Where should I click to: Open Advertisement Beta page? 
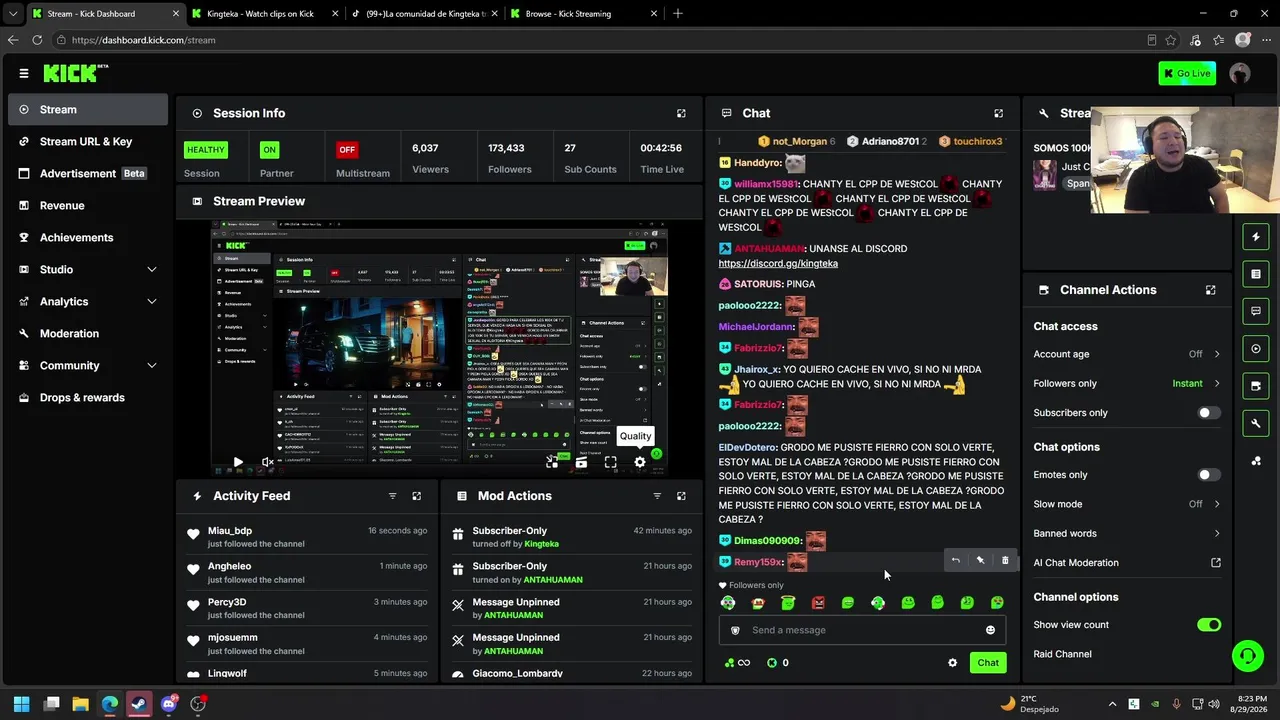(x=88, y=174)
